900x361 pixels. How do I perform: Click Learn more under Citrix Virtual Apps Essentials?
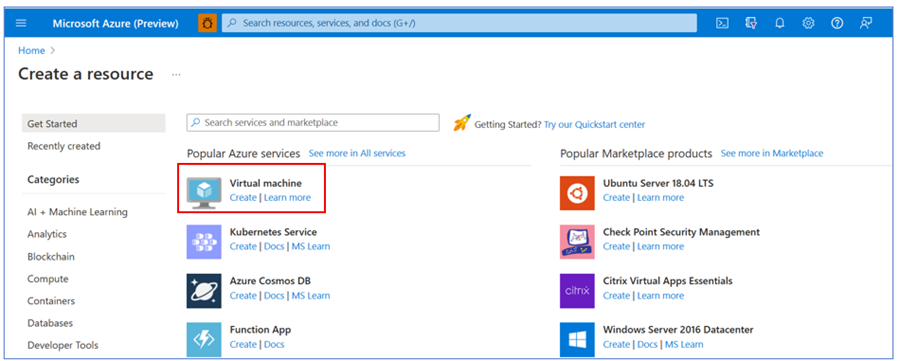click(661, 296)
